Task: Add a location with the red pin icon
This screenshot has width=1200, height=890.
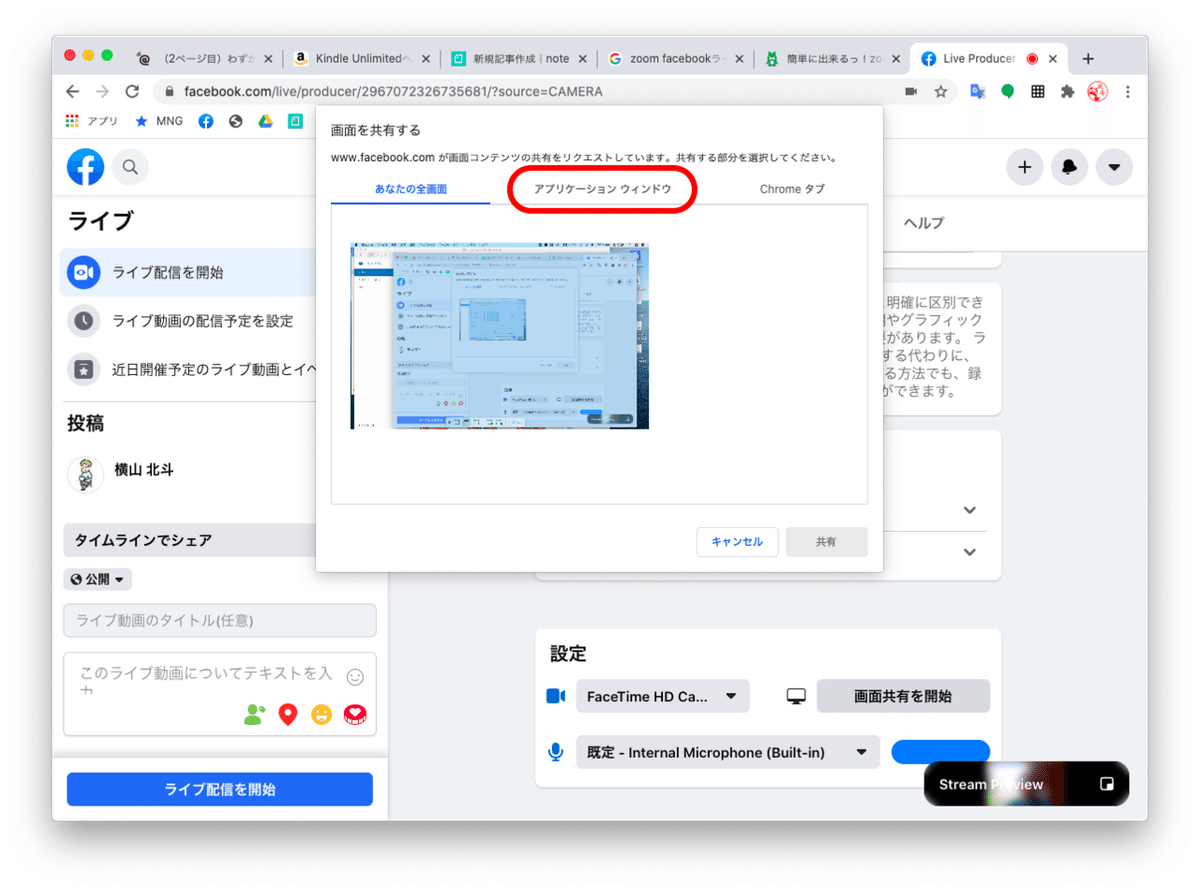Action: tap(288, 714)
